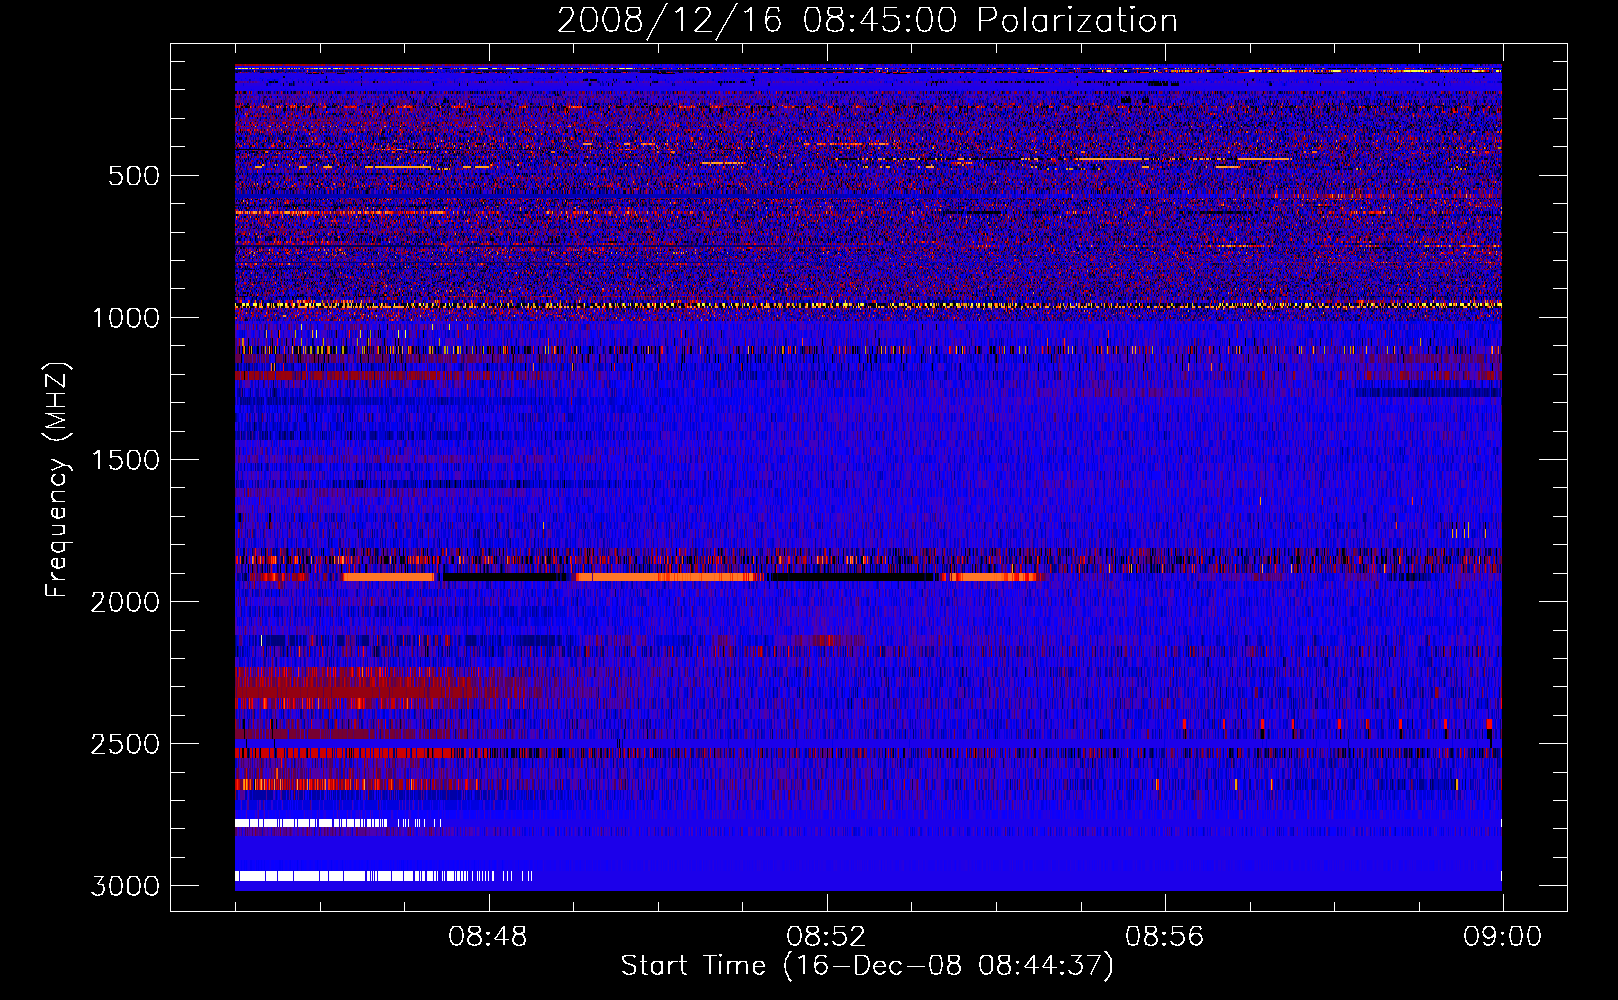Click the 3000 frequency tick label

click(x=126, y=886)
